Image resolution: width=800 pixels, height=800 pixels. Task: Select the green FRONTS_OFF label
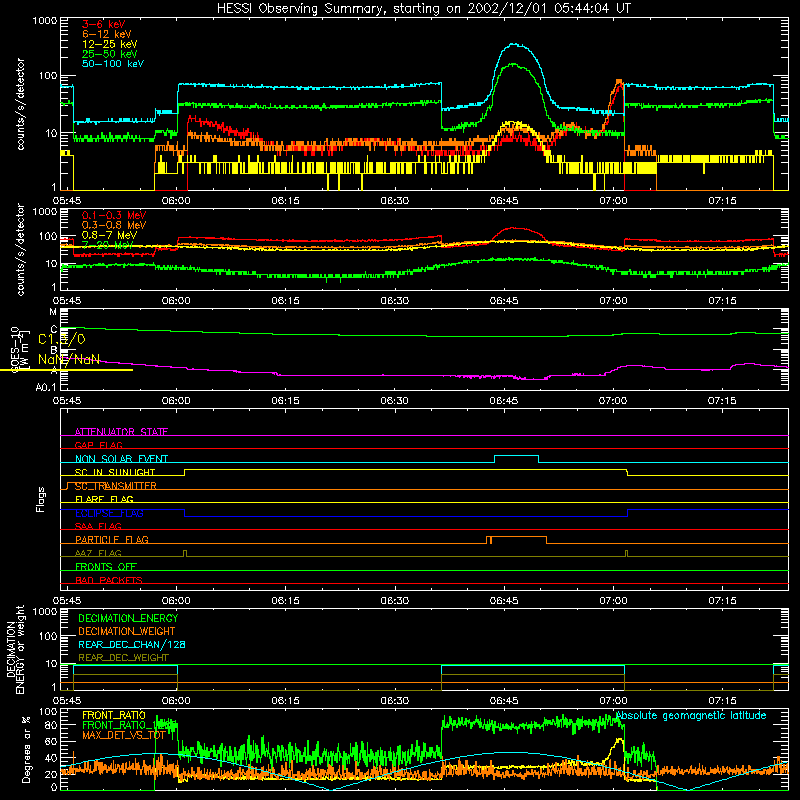[106, 566]
